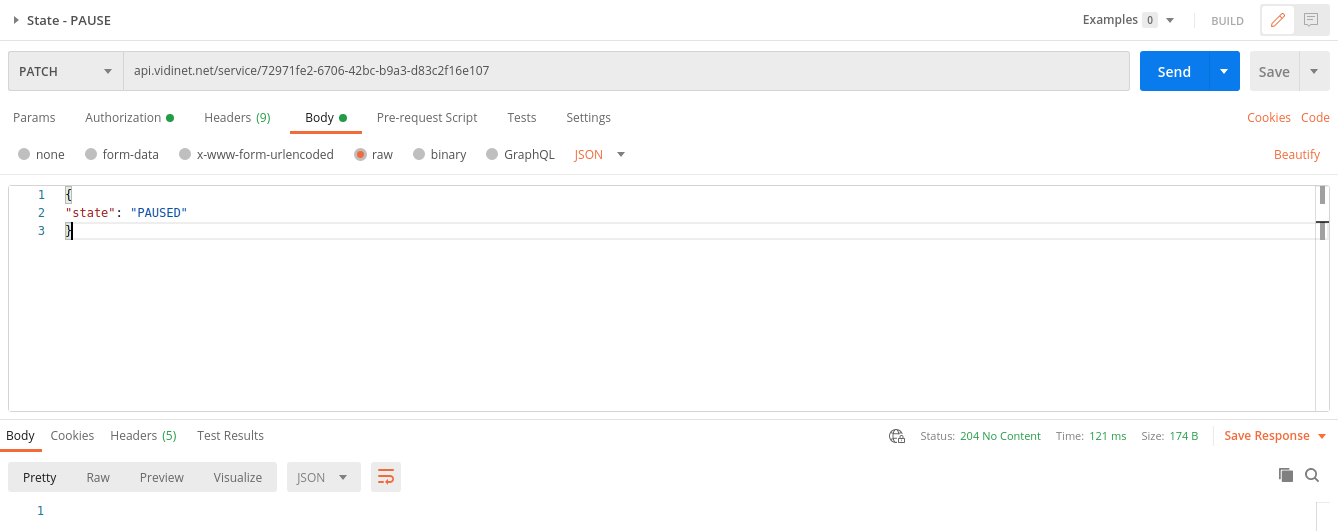The height and width of the screenshot is (531, 1338).
Task: Click the search icon in response
Action: pyautogui.click(x=1312, y=476)
